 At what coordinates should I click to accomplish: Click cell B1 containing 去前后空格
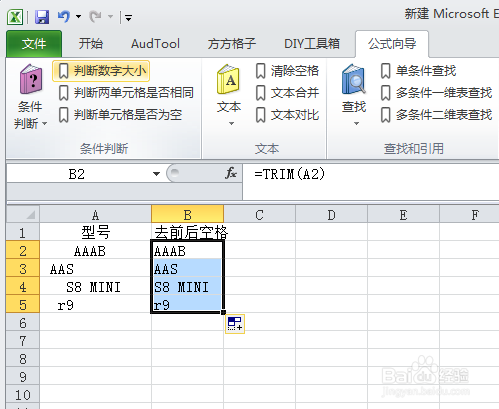187,232
